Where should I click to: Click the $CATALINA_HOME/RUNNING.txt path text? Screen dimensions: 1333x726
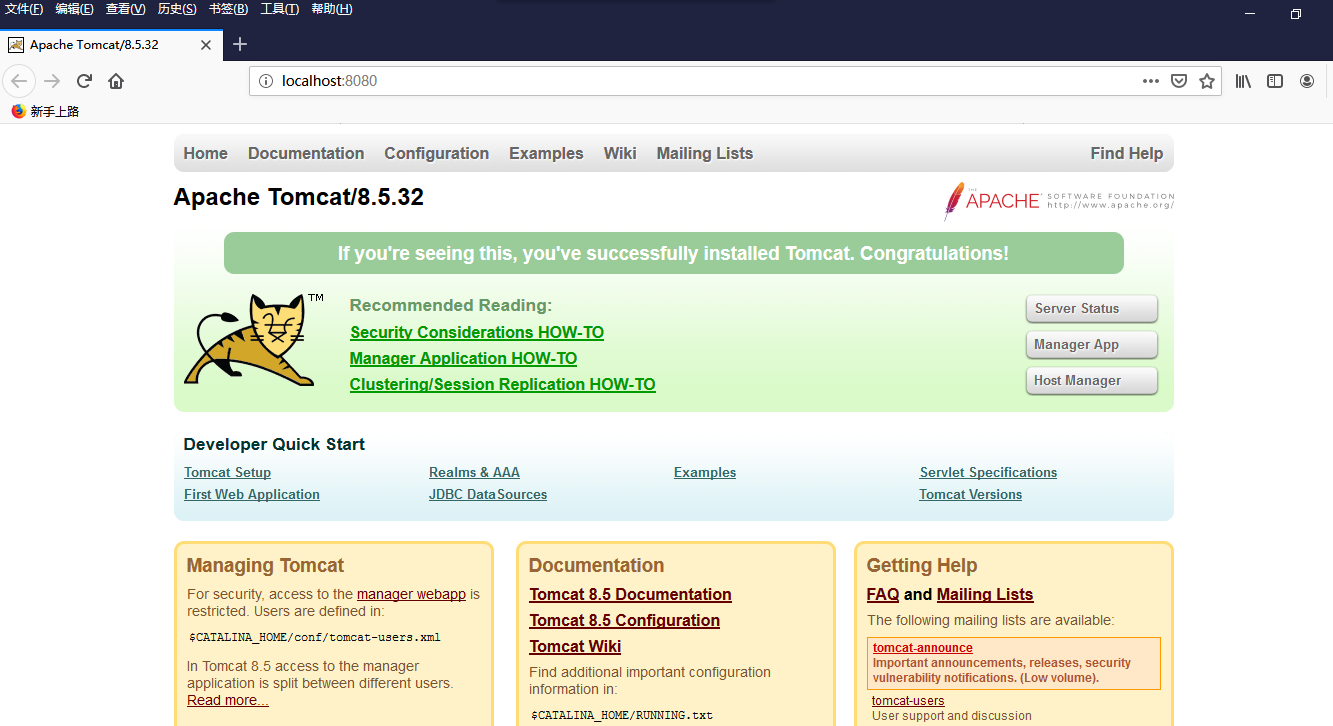(621, 715)
